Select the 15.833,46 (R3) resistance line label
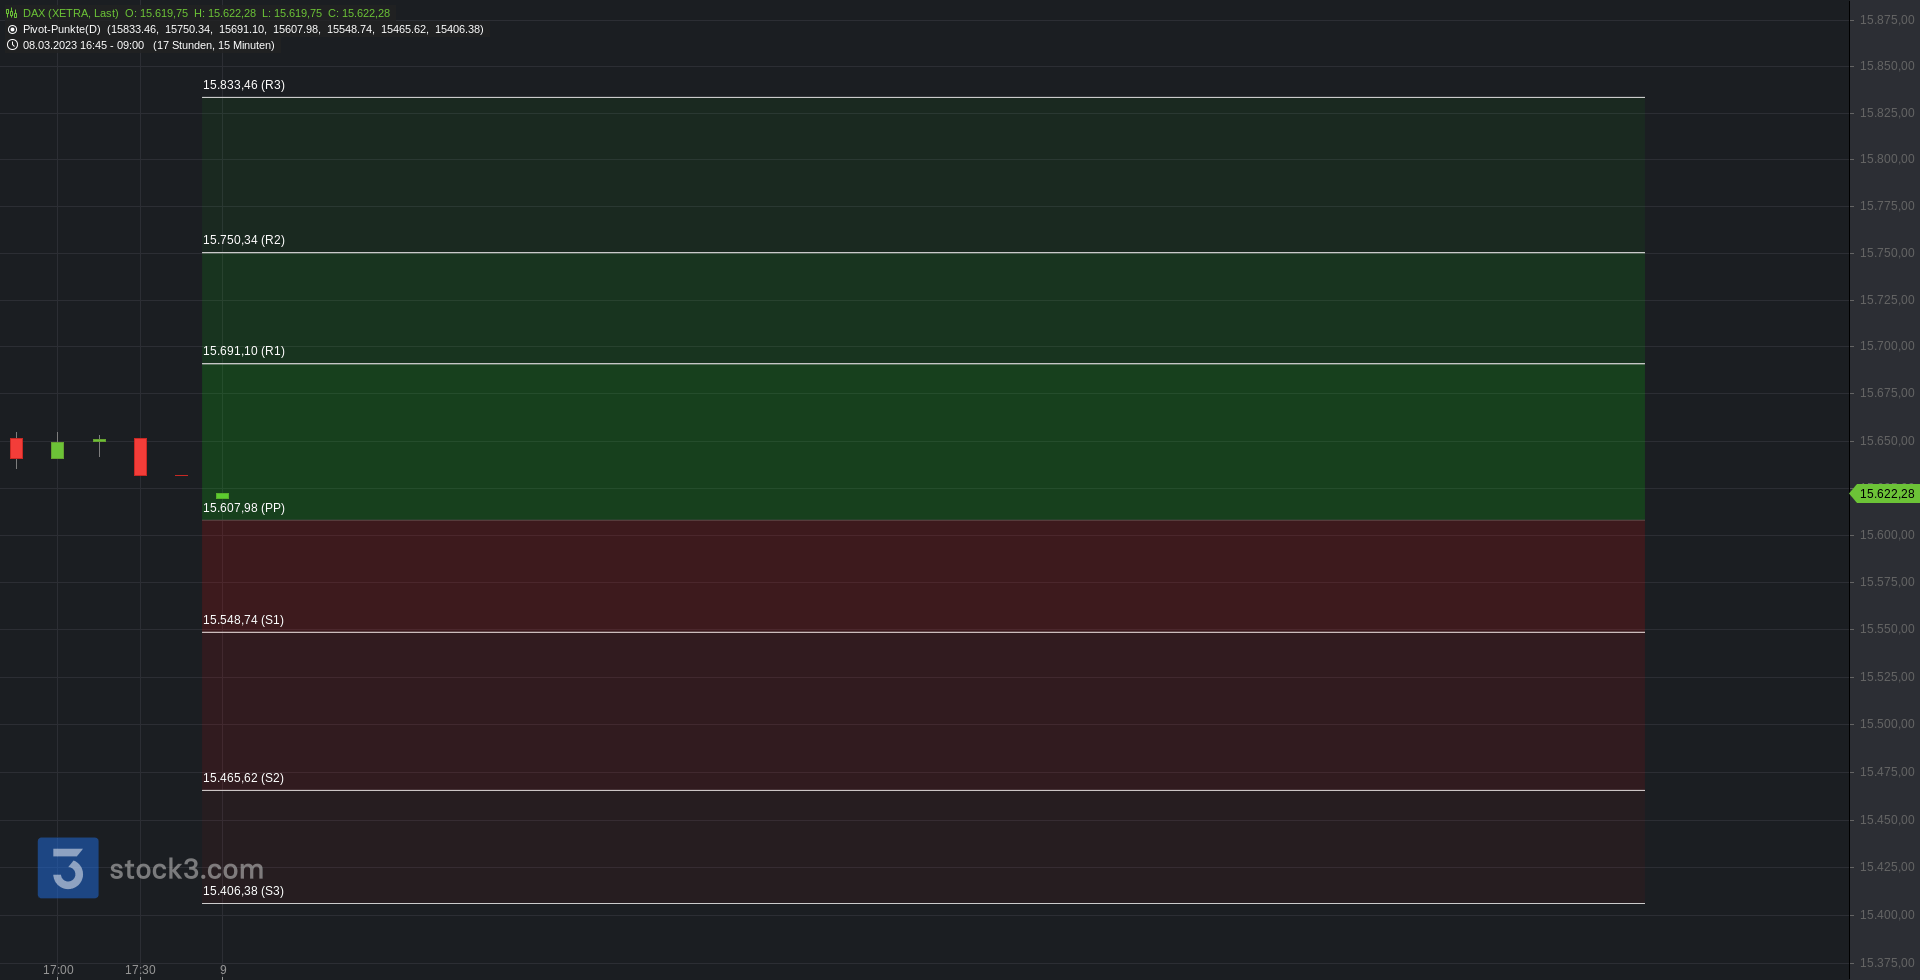 (x=244, y=85)
